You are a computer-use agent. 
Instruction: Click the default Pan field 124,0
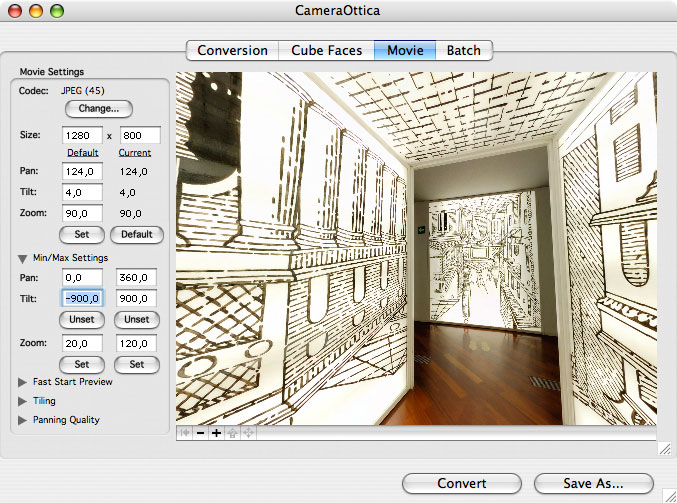[82, 171]
